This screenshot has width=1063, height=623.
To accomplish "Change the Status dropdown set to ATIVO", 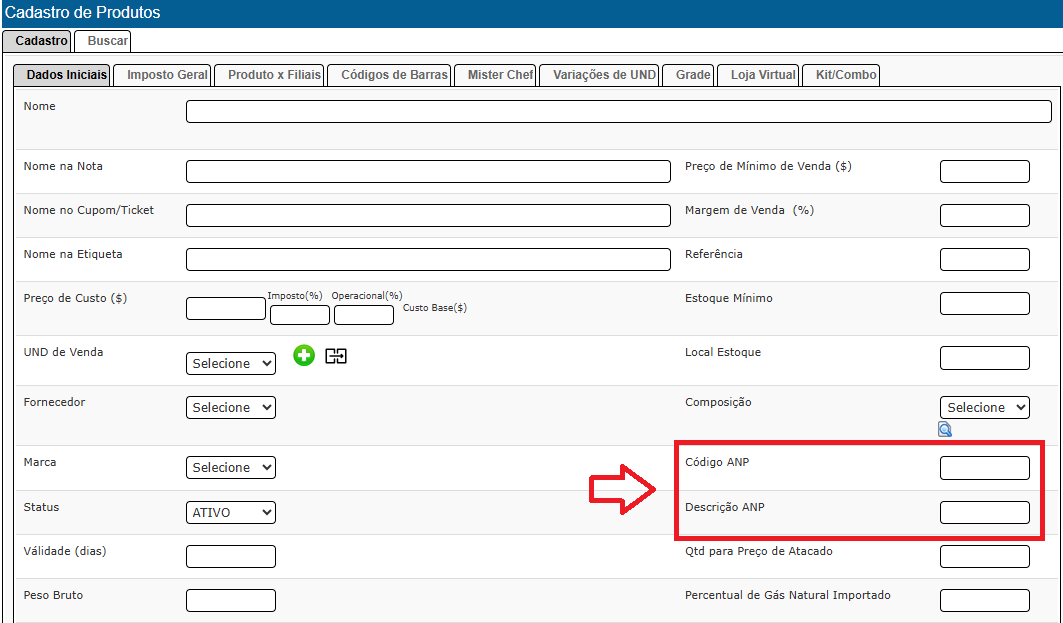I will [x=231, y=512].
